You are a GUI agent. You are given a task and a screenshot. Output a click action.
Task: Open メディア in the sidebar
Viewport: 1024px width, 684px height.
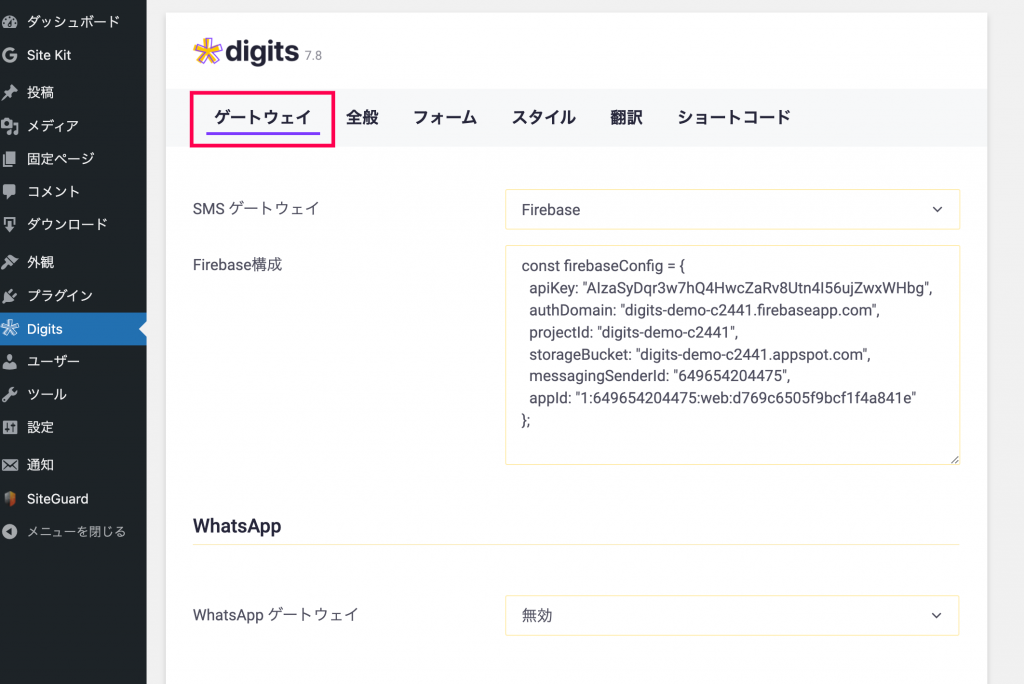pos(73,125)
